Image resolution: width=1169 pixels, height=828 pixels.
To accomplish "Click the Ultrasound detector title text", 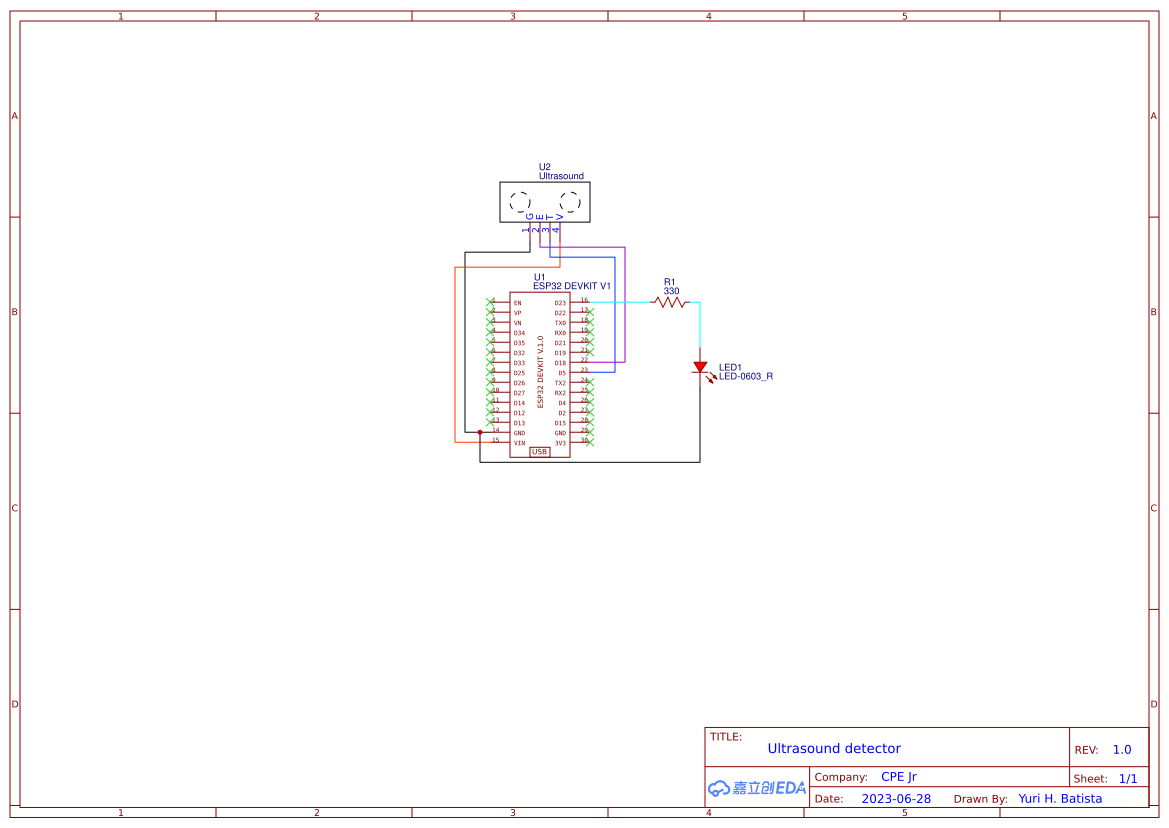I will pos(833,748).
